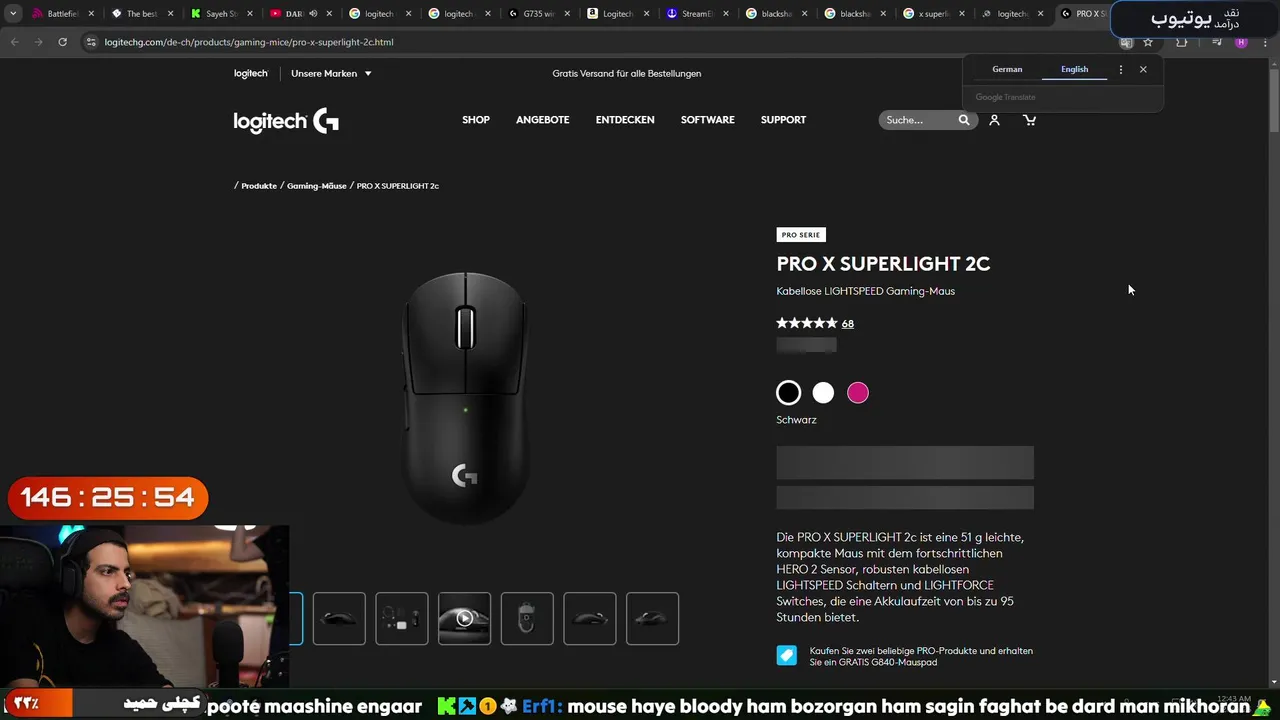The width and height of the screenshot is (1280, 720).
Task: Open the shopping cart icon
Action: pyautogui.click(x=1029, y=120)
